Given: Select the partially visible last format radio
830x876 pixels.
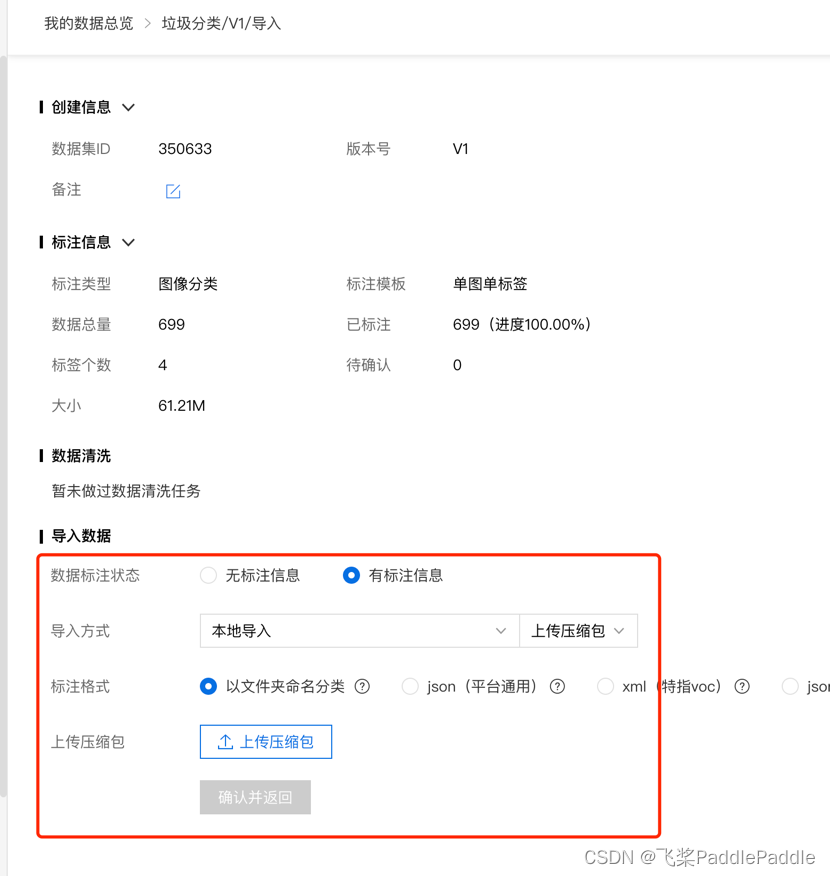Looking at the screenshot, I should point(790,686).
